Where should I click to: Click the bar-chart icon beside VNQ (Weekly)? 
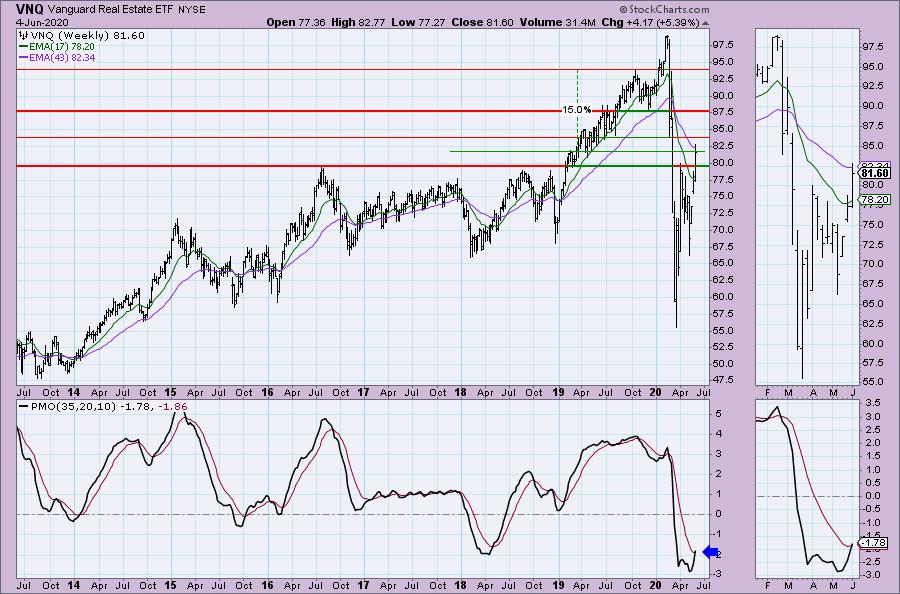(x=25, y=36)
